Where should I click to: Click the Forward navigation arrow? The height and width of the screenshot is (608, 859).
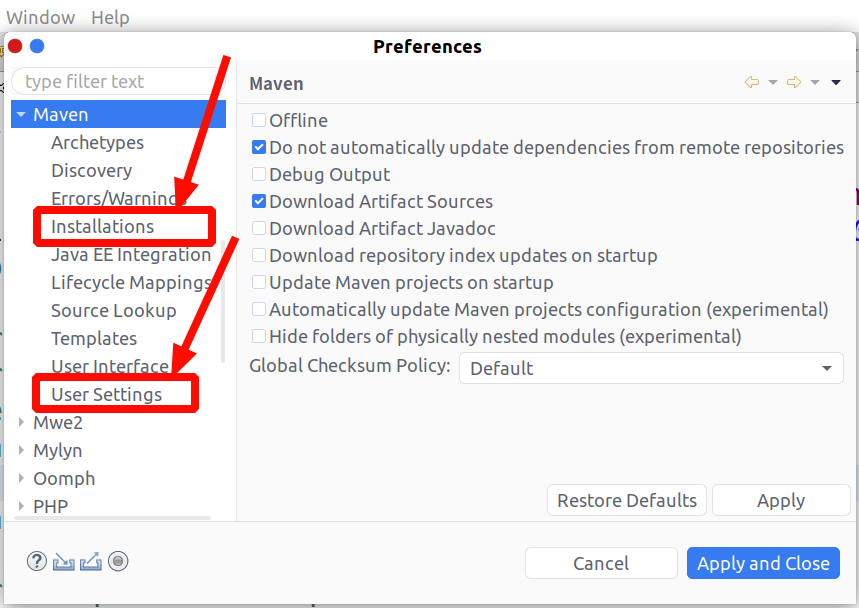[794, 82]
